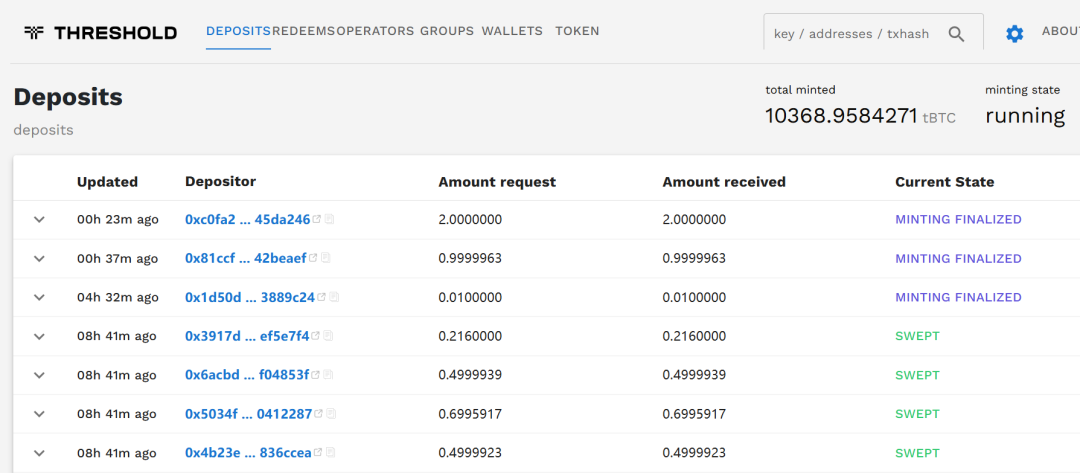Image resolution: width=1080 pixels, height=473 pixels.
Task: Copy address 0x3917d ... ef5e7f4 with copy icon
Action: [329, 336]
